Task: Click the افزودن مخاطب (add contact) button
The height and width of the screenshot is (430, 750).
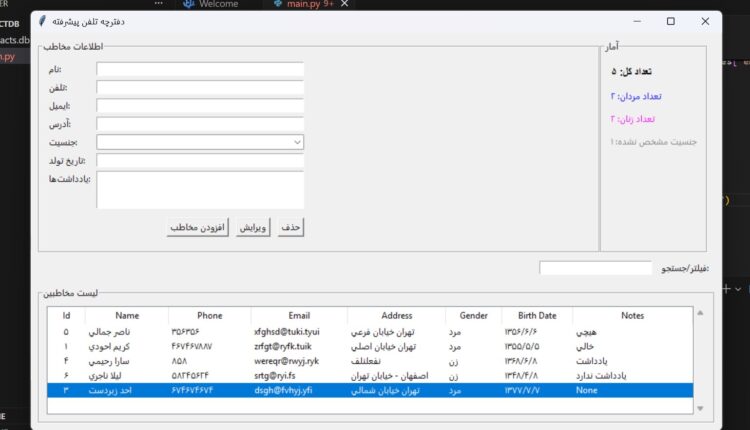Action: click(198, 227)
